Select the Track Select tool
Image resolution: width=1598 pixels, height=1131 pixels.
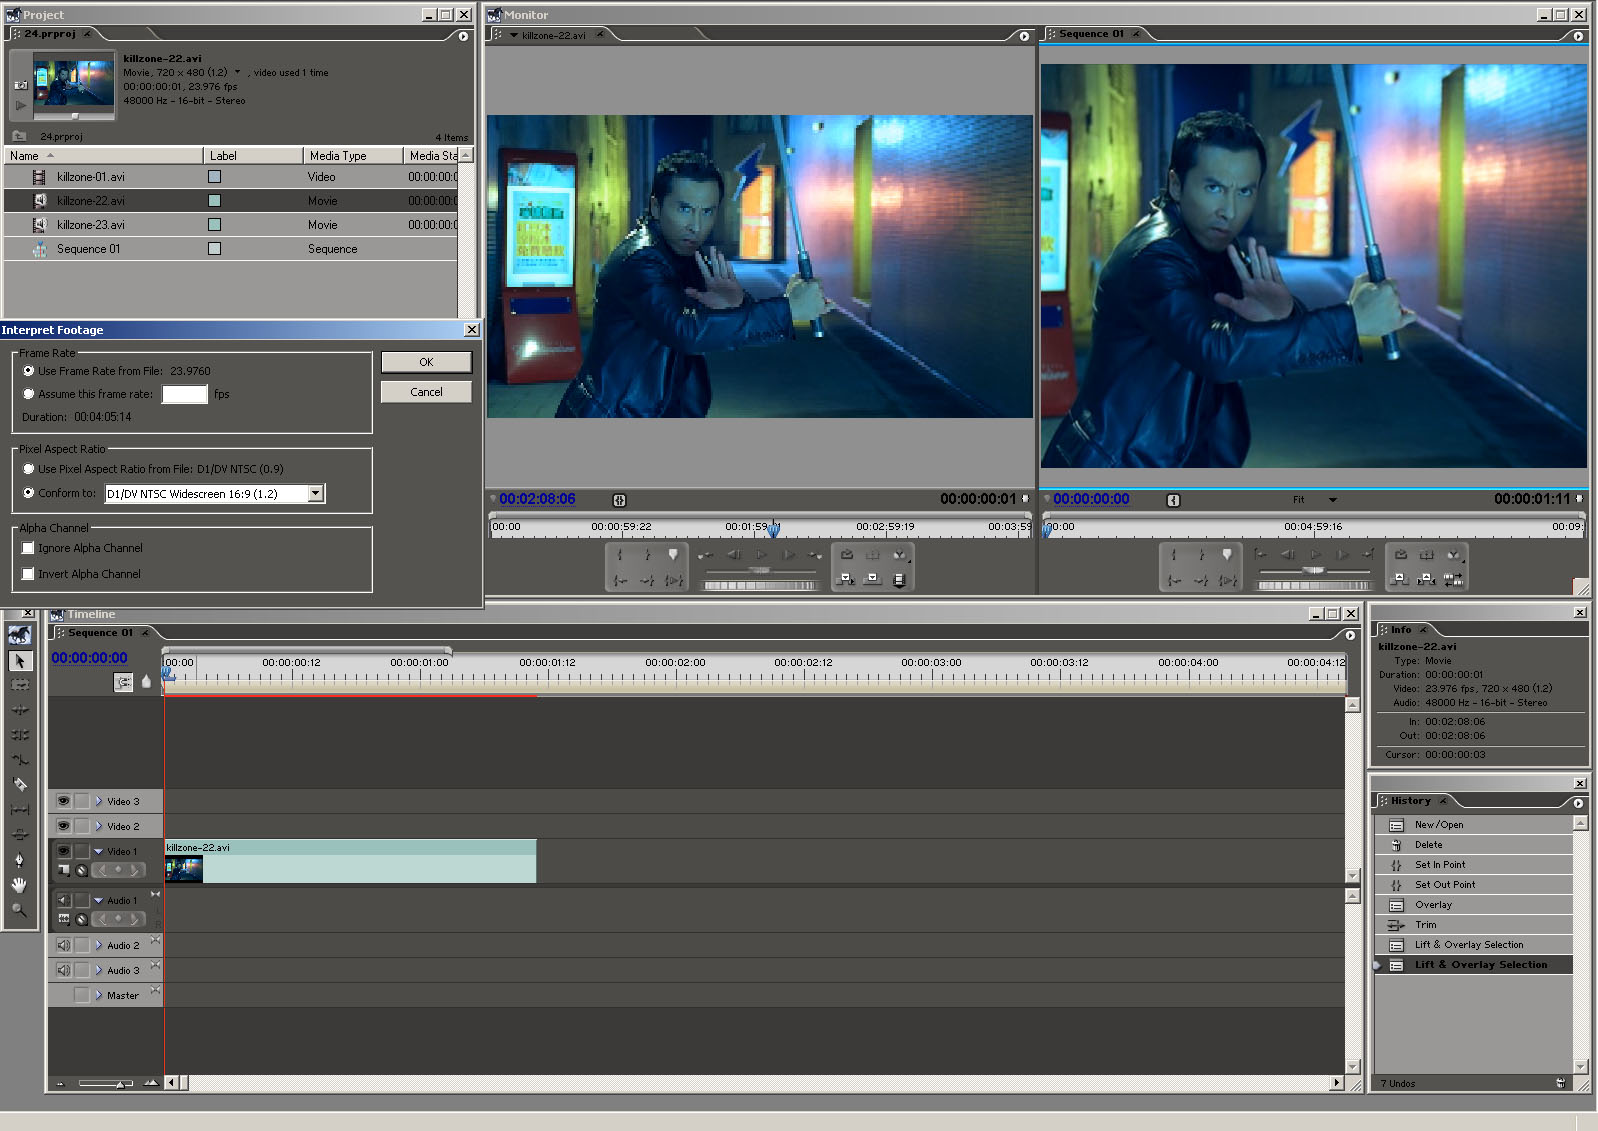pos(19,685)
